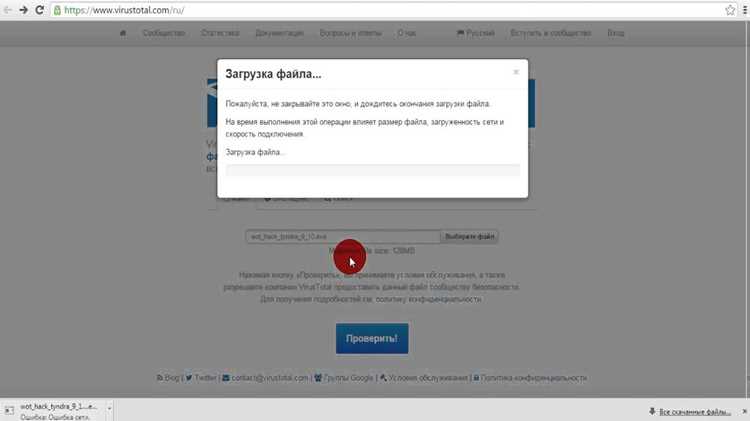Click the upload progress bar in dialog
The width and height of the screenshot is (750, 421).
click(x=373, y=170)
